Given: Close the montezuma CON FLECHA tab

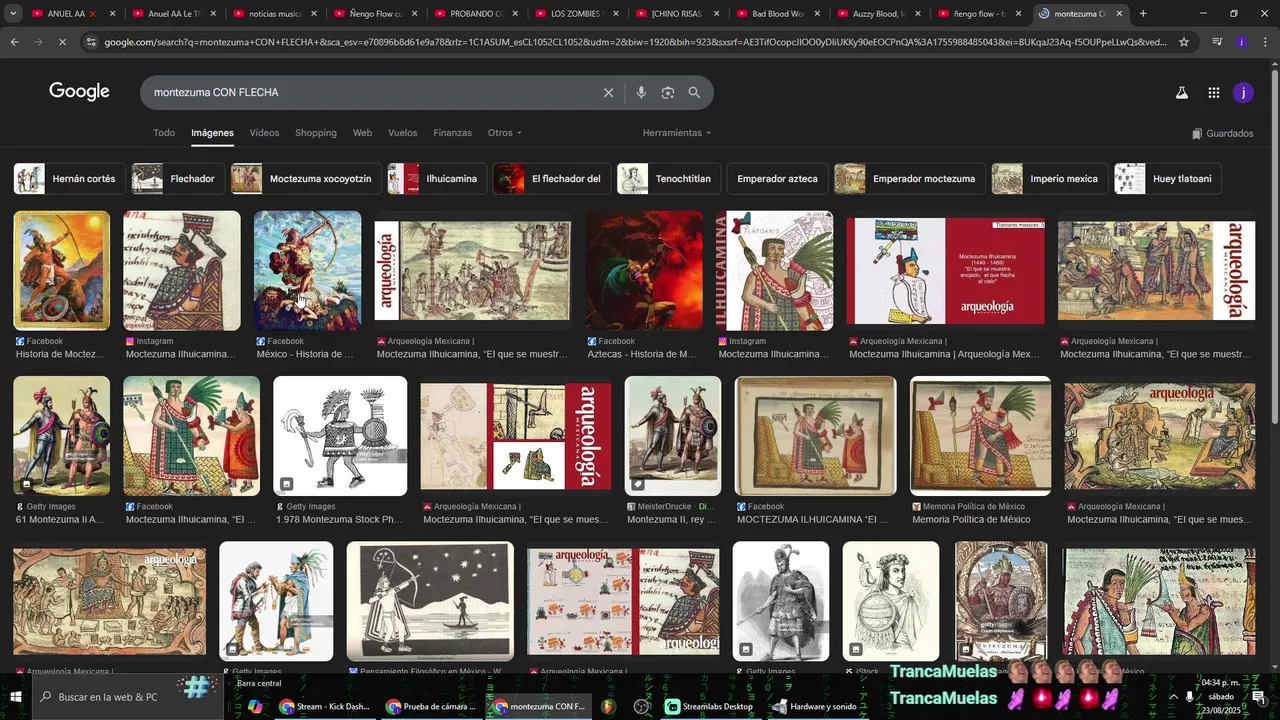Looking at the screenshot, I should click(1119, 13).
